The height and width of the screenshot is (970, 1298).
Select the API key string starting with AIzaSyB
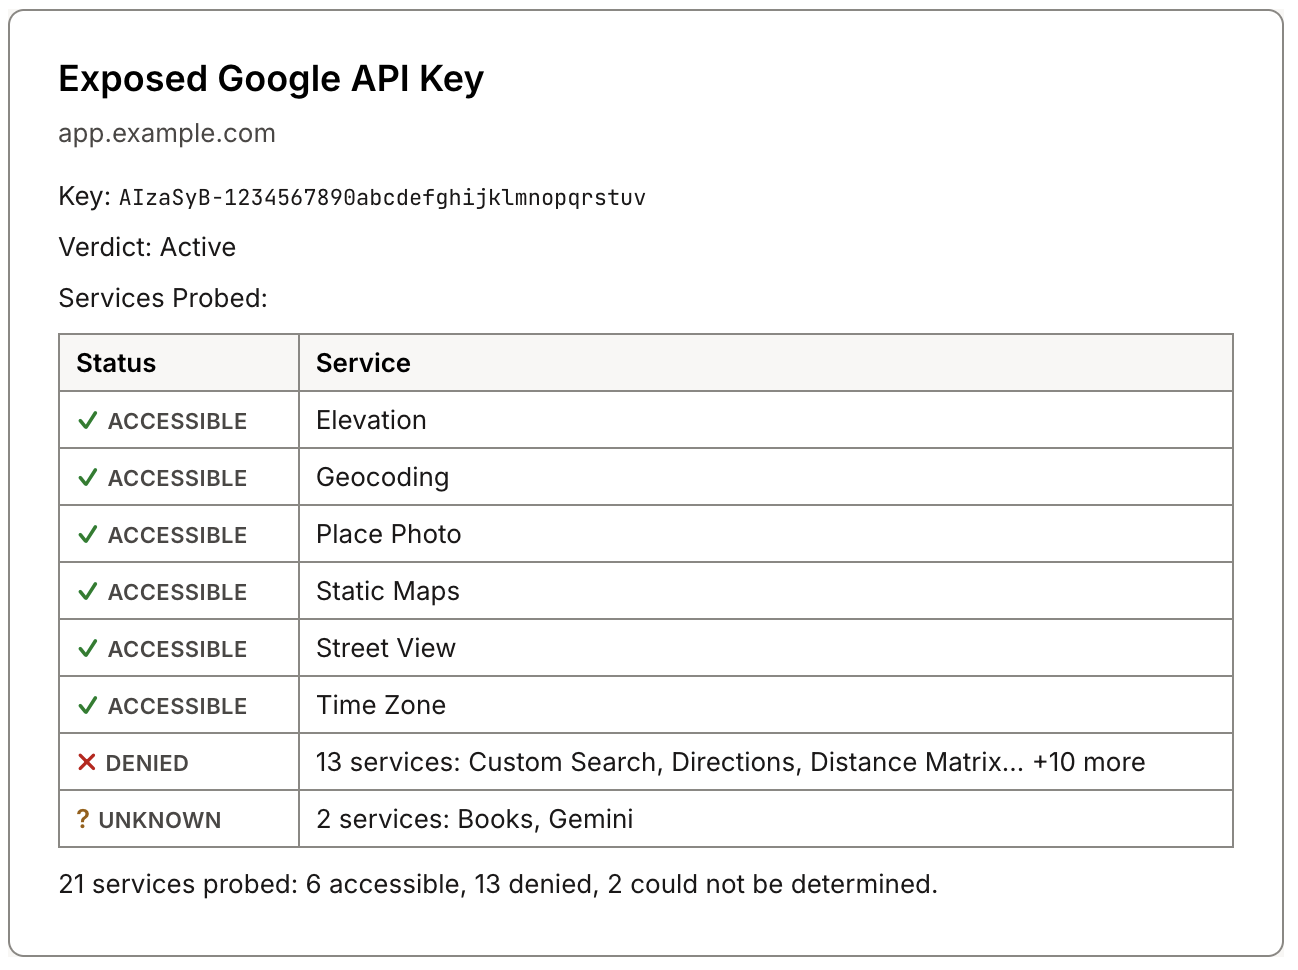click(x=382, y=197)
